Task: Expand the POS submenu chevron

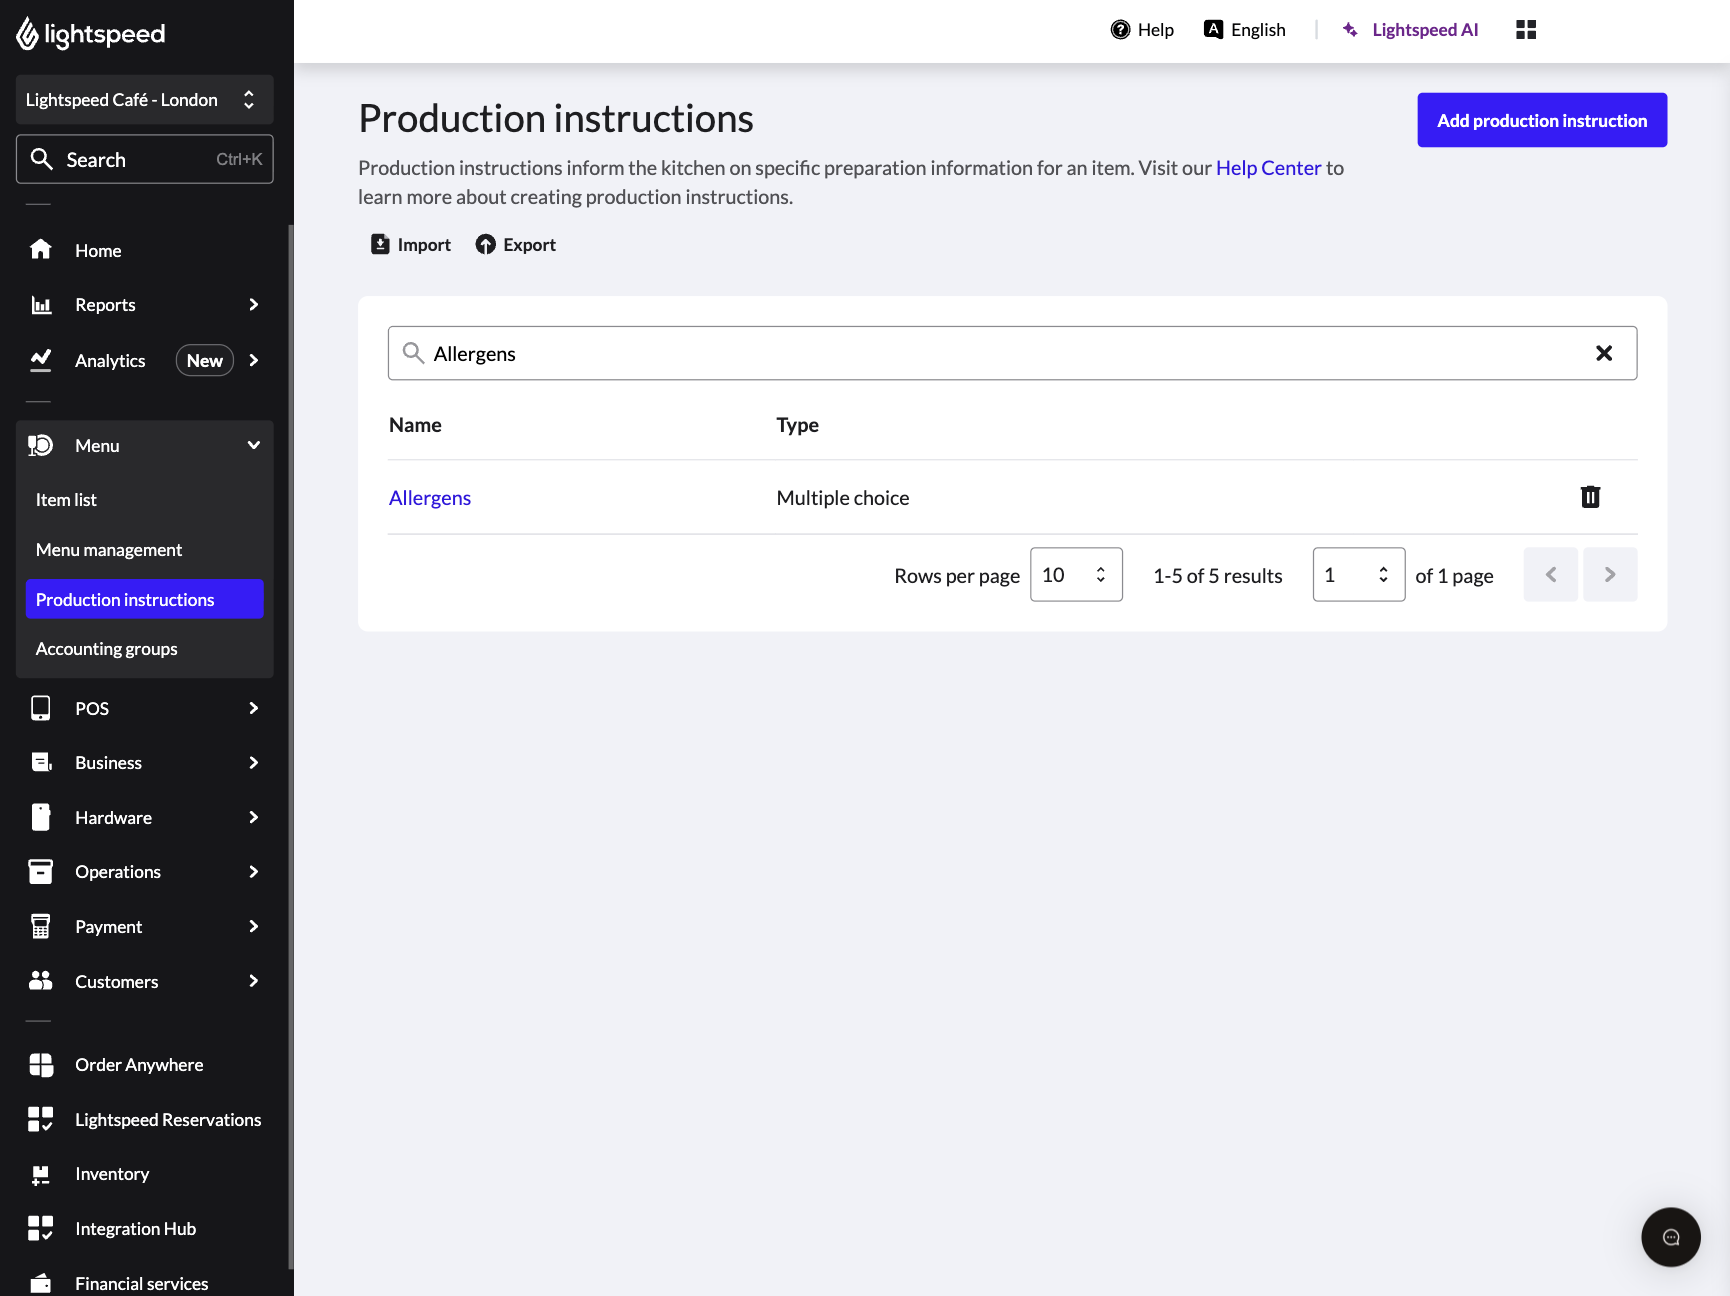Action: (x=254, y=708)
